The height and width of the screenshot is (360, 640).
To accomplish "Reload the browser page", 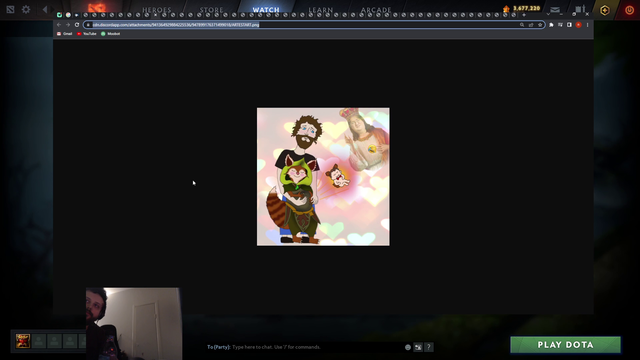I will point(77,25).
